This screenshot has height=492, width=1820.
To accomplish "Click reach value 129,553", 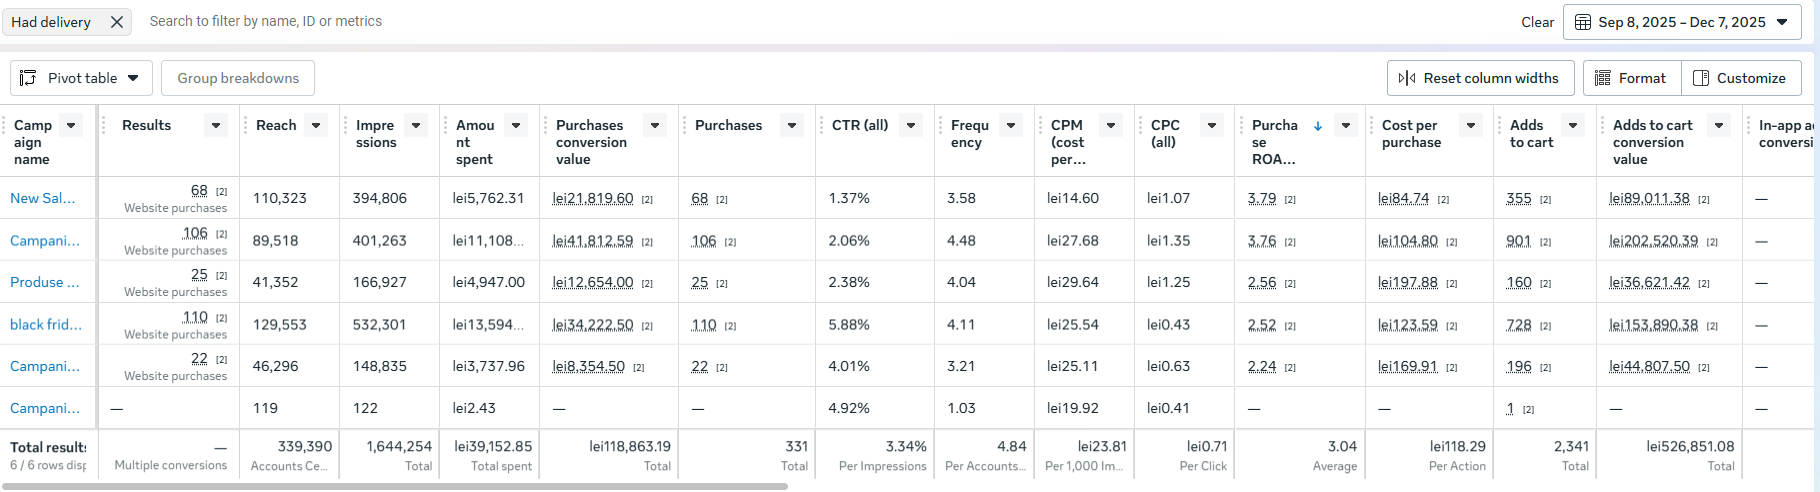I will (x=279, y=324).
